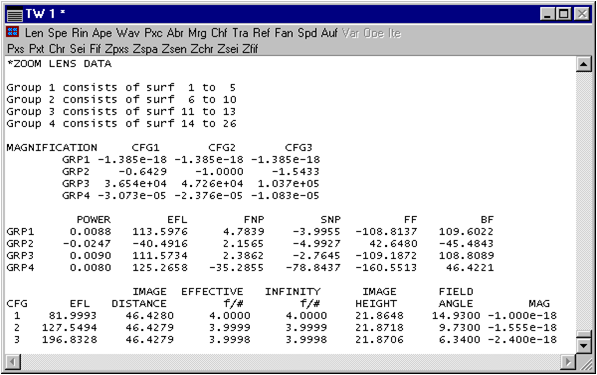Click the vertical scrollbar down arrow
The height and width of the screenshot is (375, 597).
(584, 346)
